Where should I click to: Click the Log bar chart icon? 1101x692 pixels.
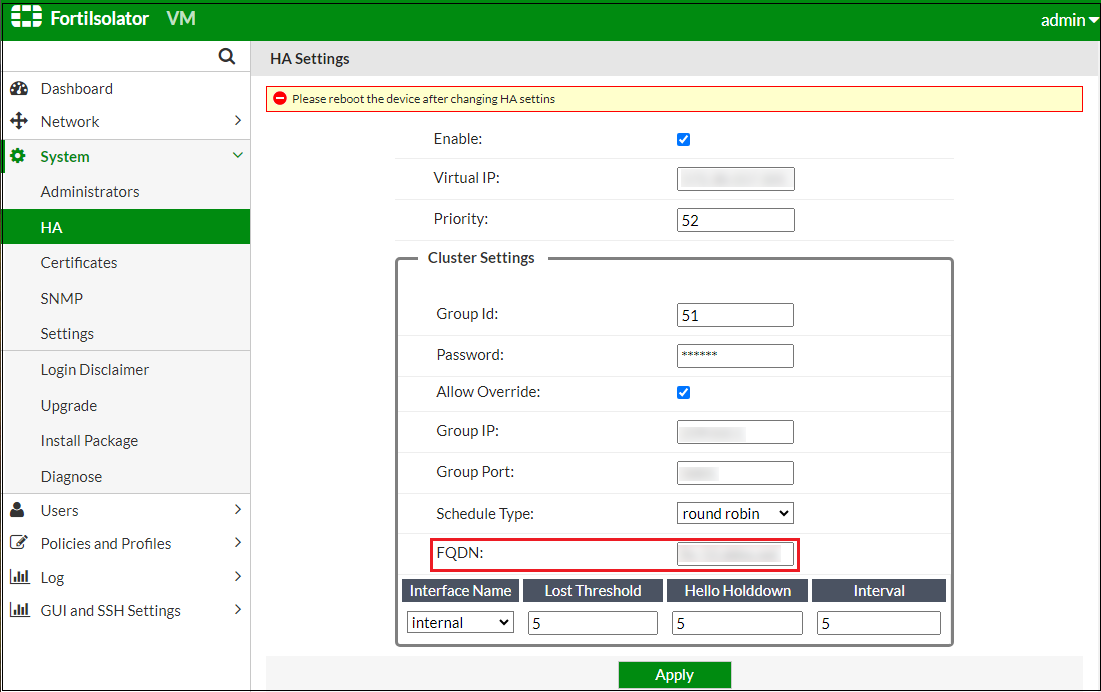click(x=18, y=577)
